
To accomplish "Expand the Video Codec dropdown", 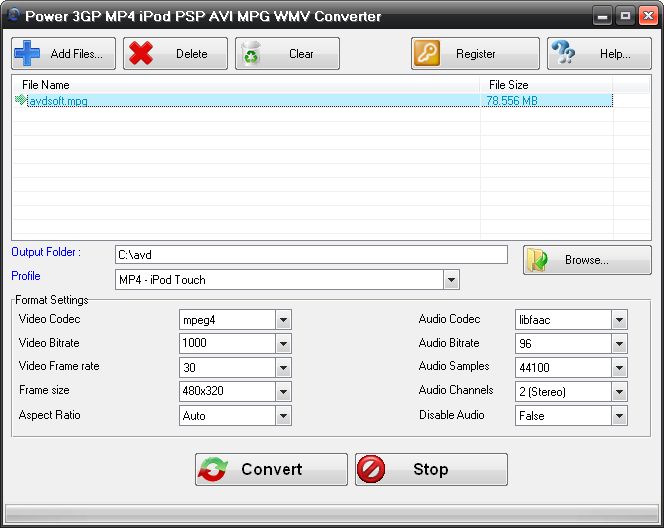I will 283,320.
